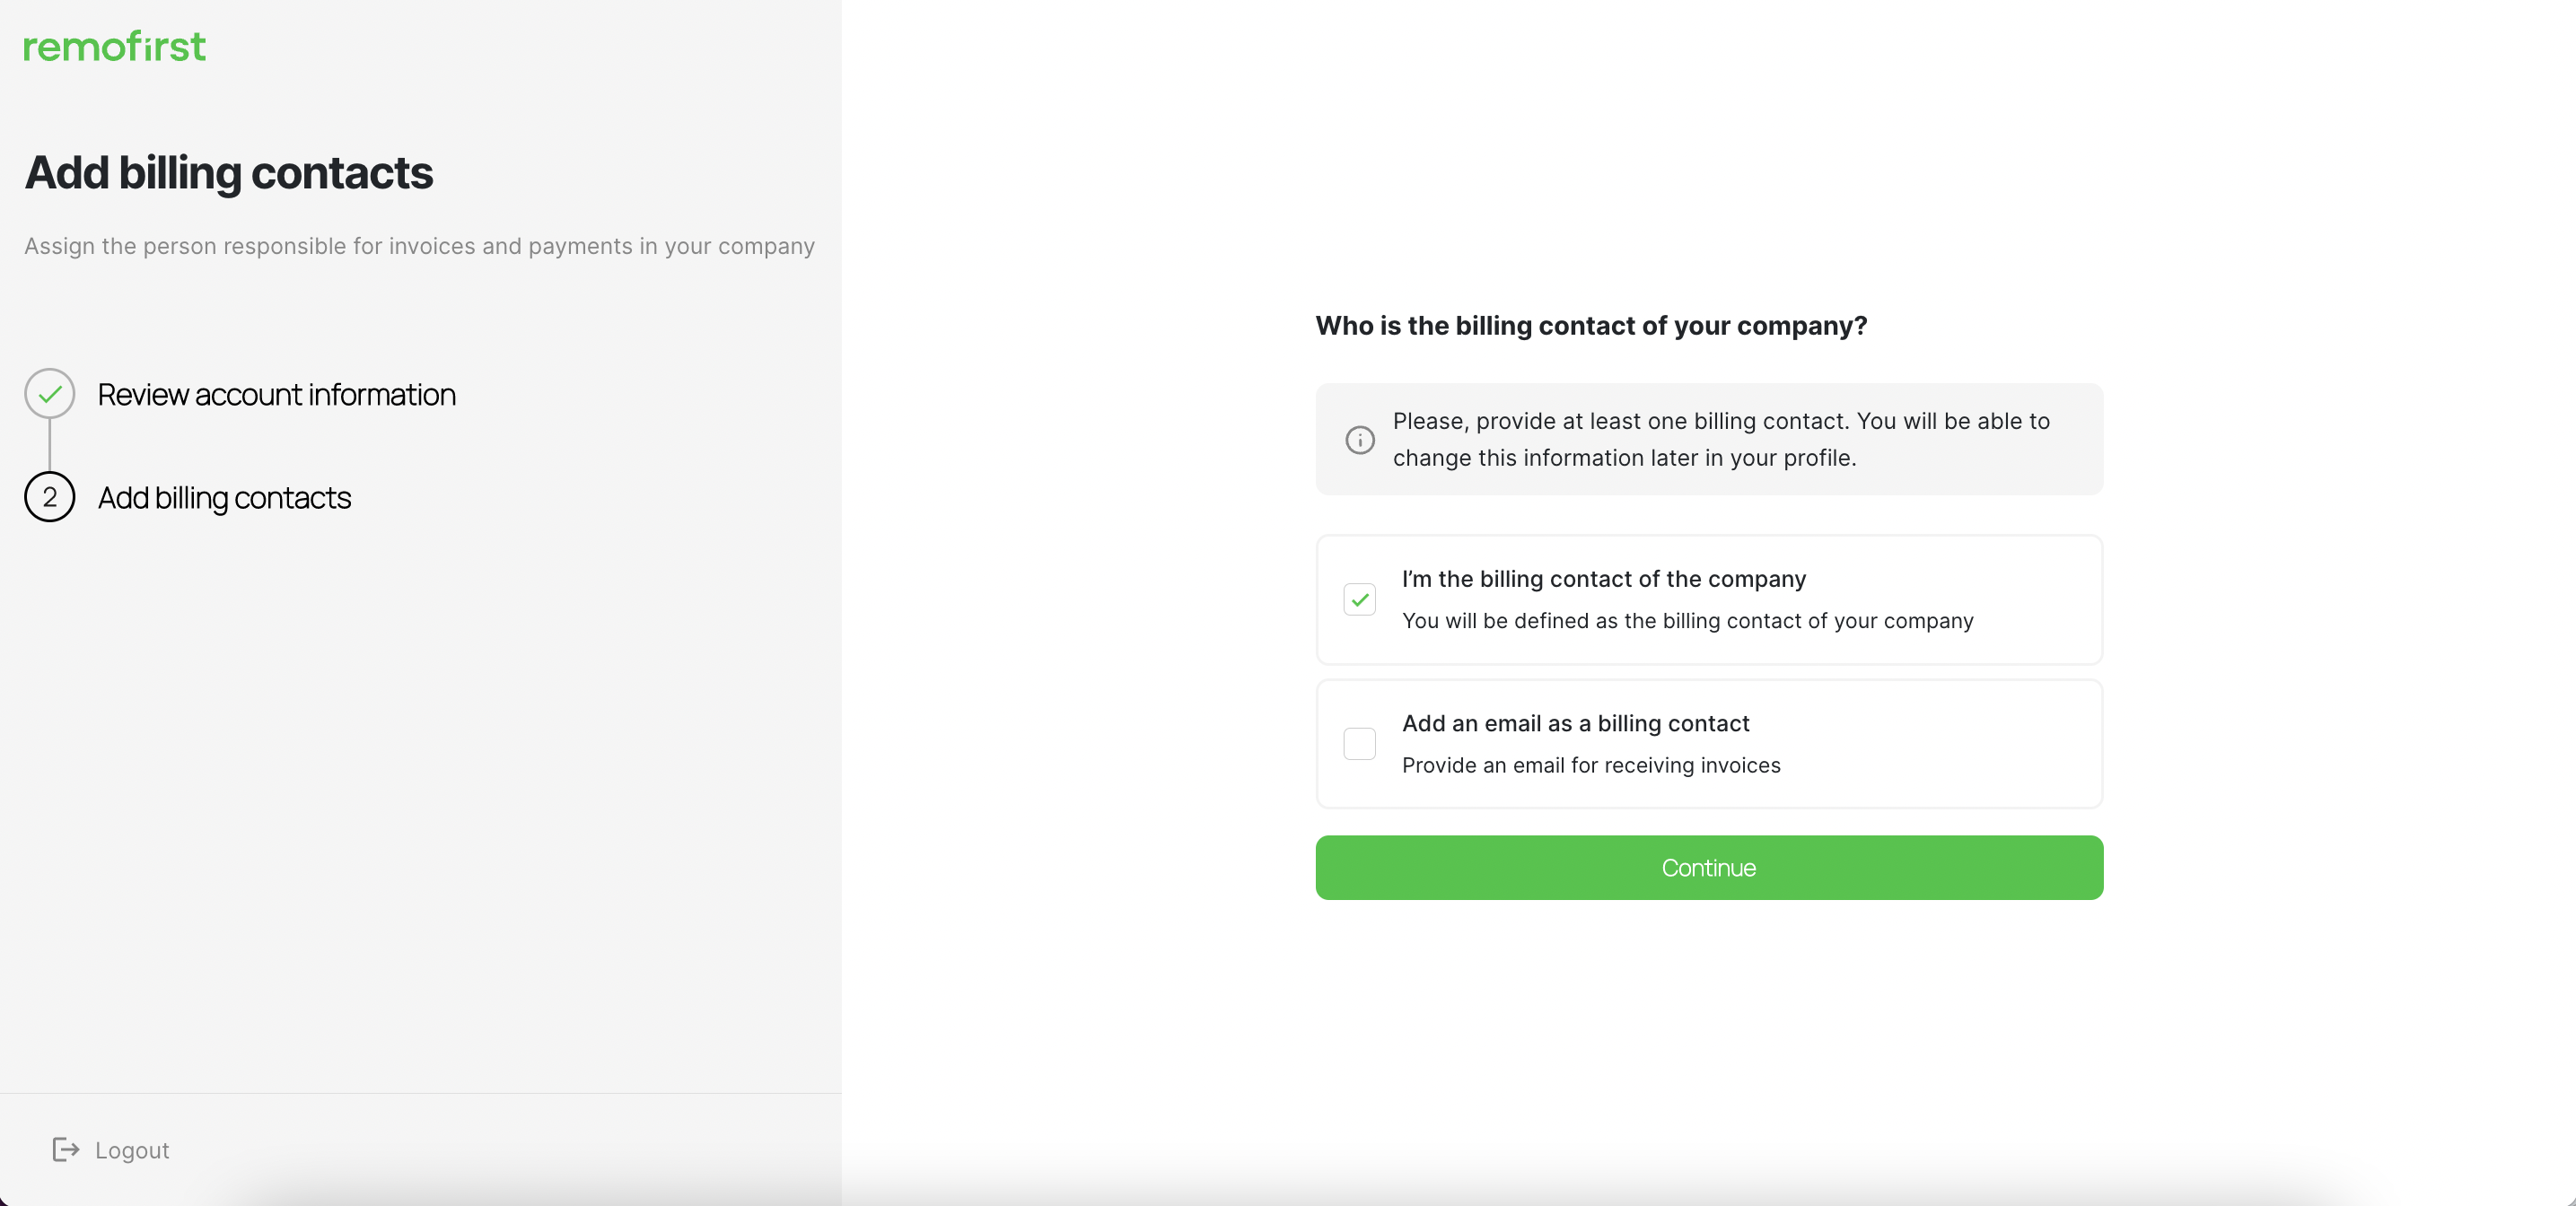Check the add email billing contact checkbox

coord(1360,744)
